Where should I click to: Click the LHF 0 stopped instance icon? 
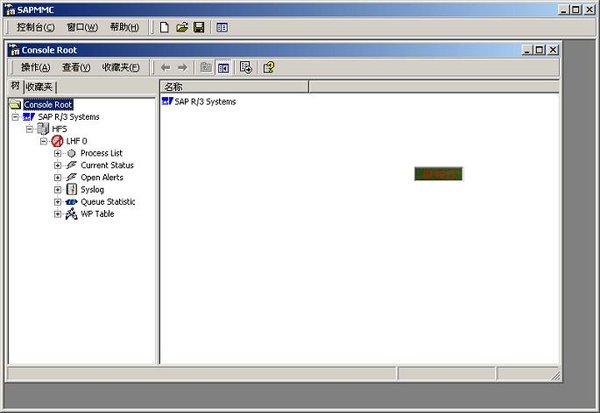coord(57,141)
